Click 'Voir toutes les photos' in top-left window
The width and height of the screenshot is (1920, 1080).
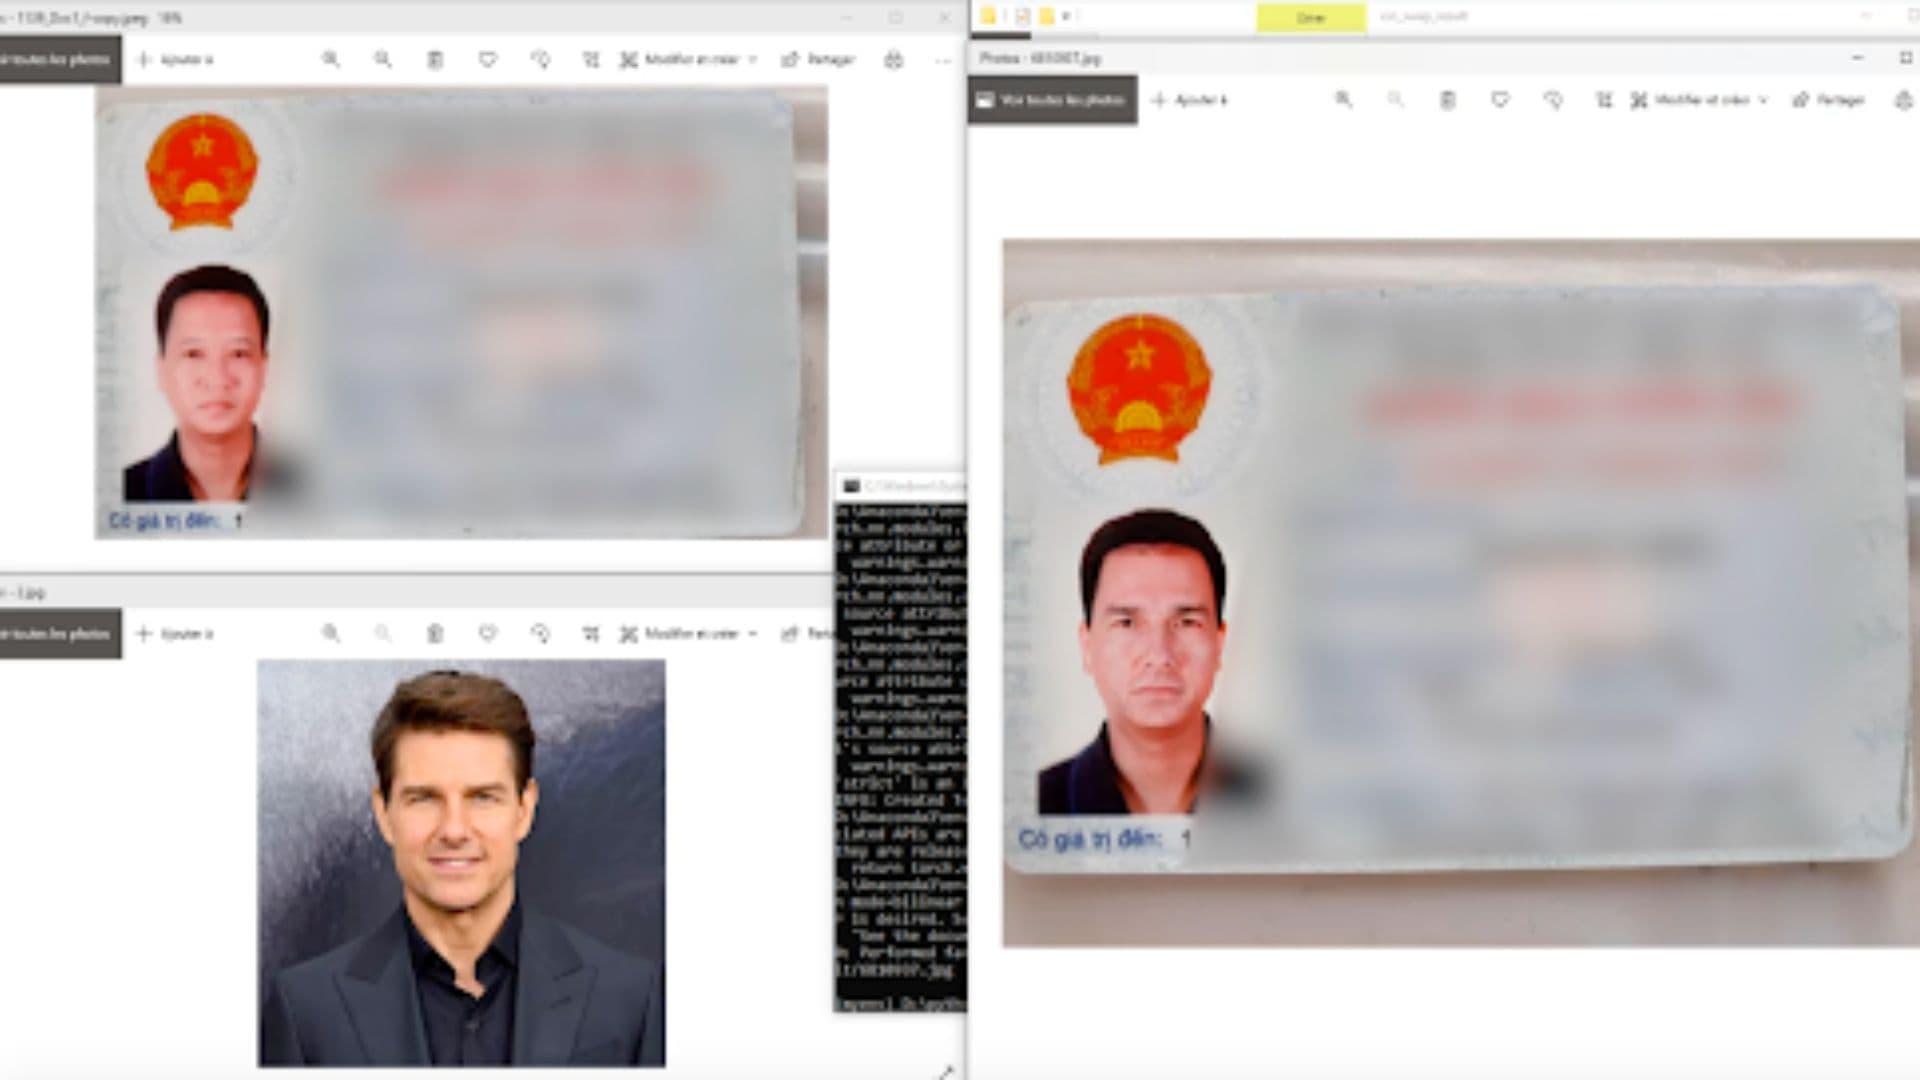(60, 60)
